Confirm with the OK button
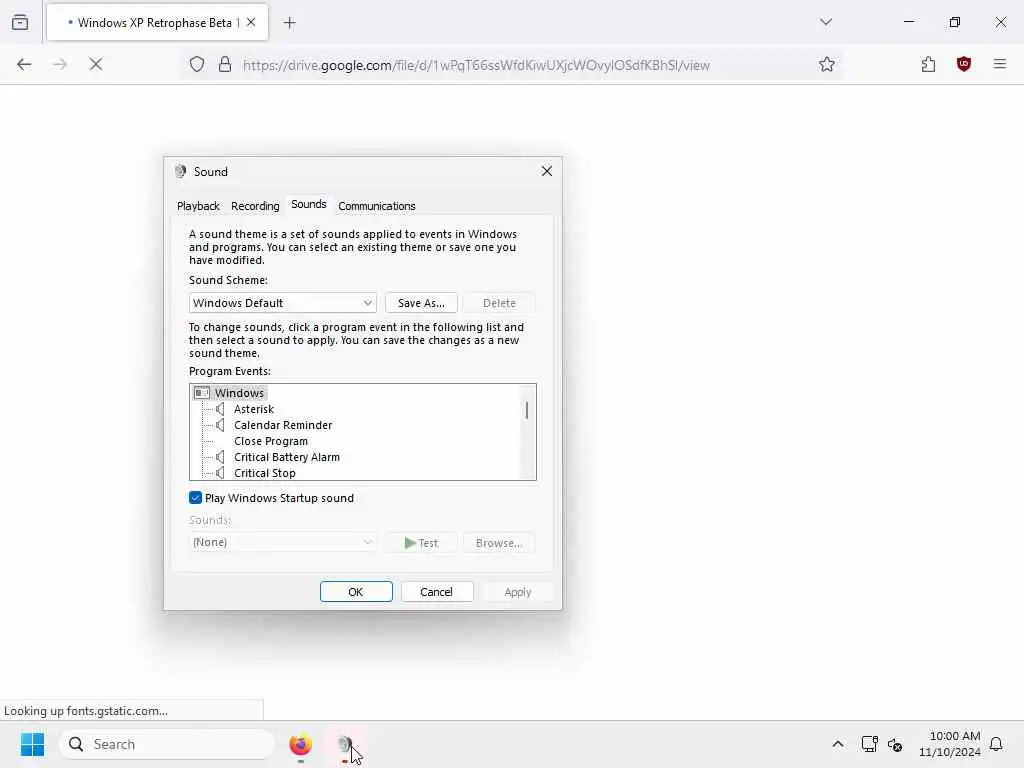 [356, 592]
